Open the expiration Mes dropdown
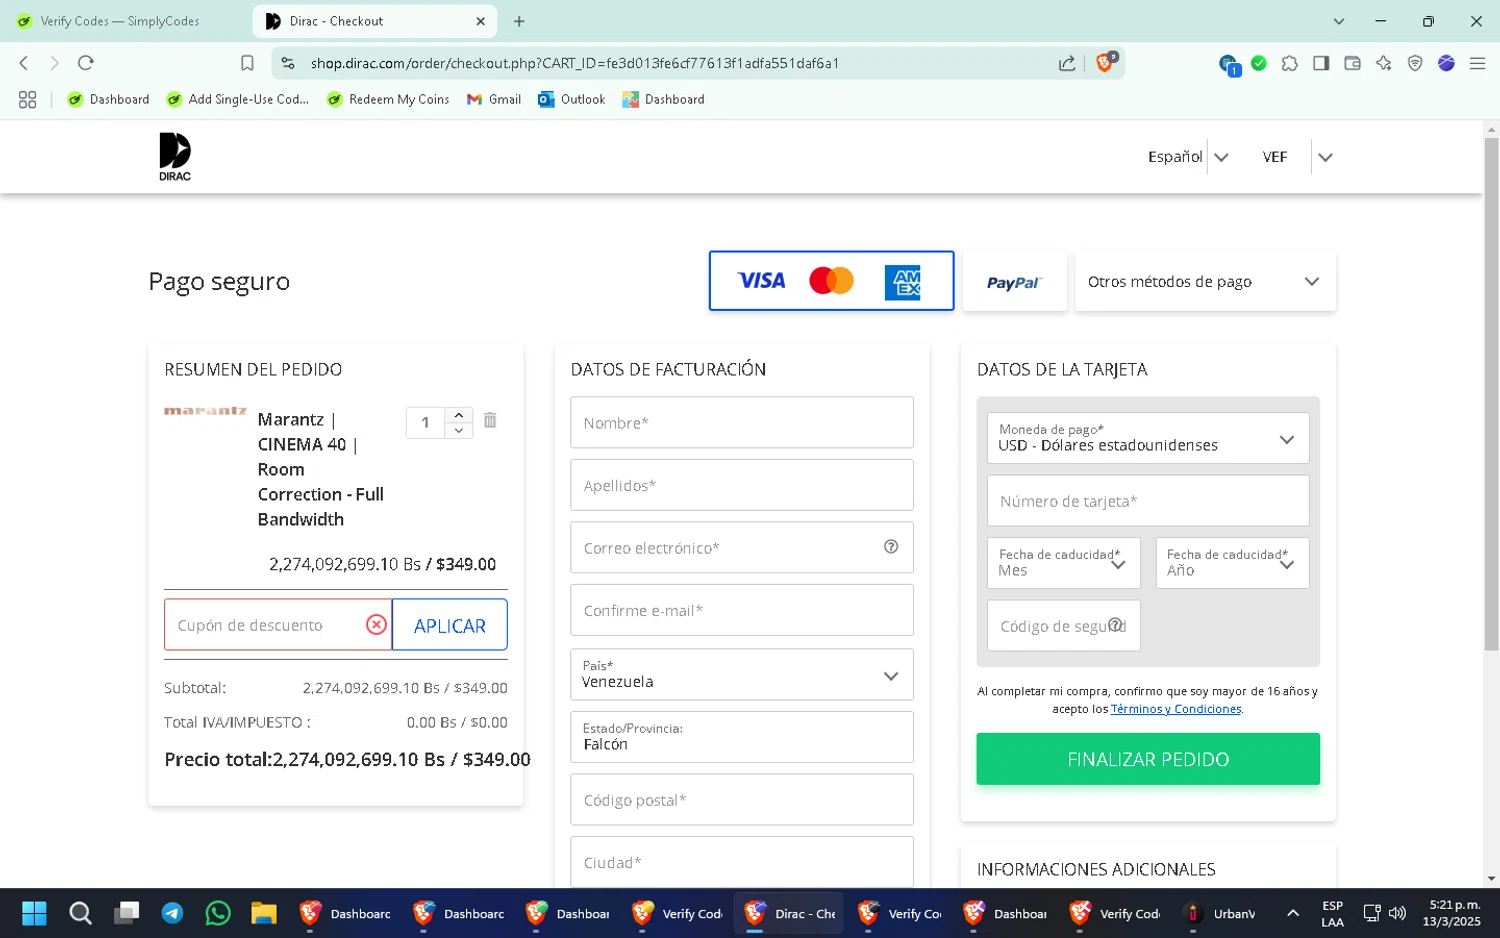1500x938 pixels. (1063, 563)
